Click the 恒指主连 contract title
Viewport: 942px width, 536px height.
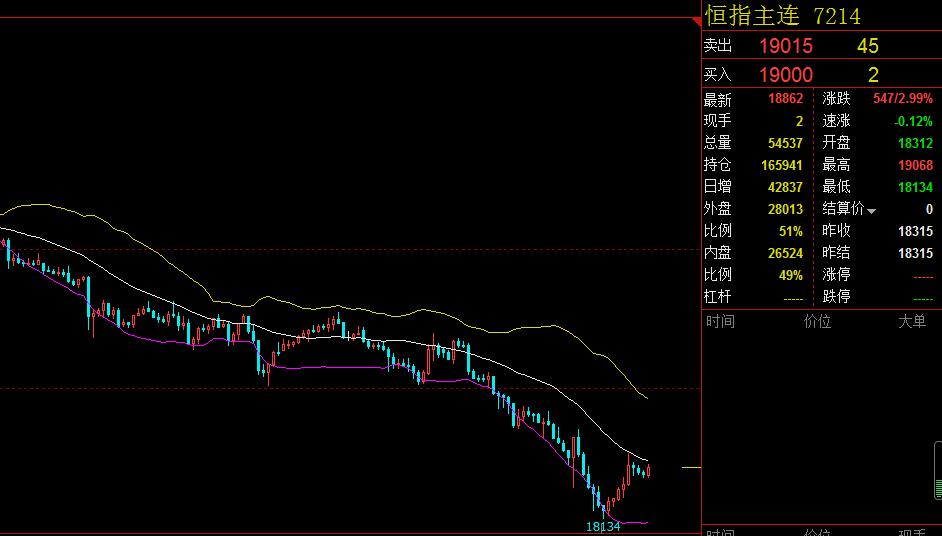(x=752, y=16)
